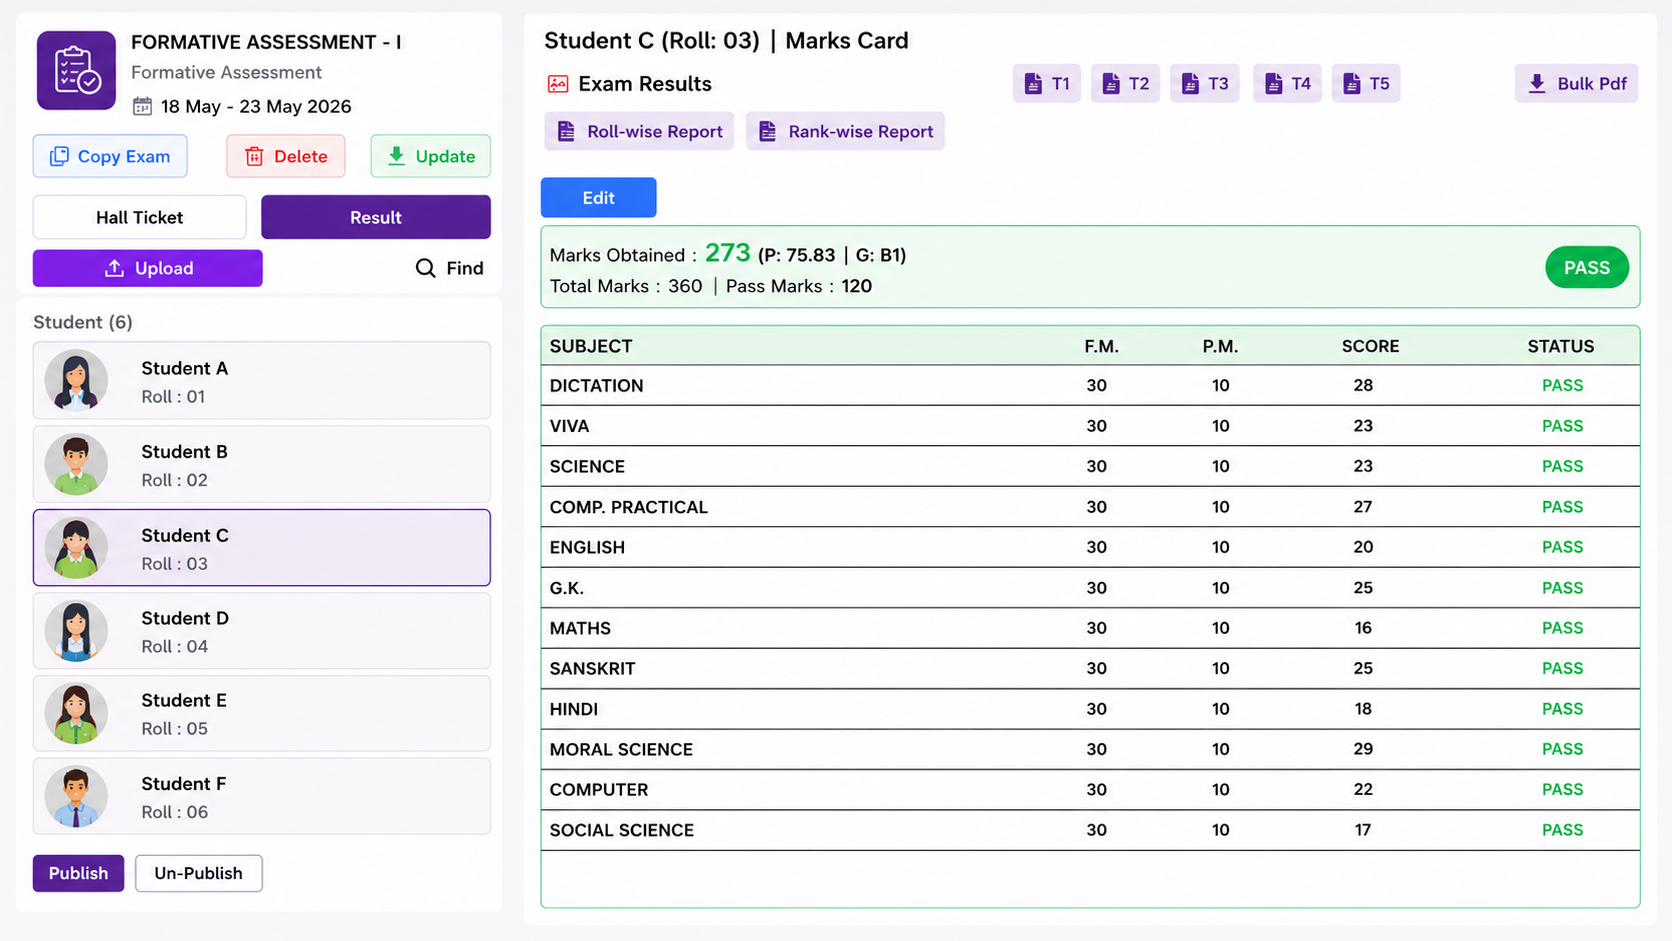Viewport: 1672px width, 941px height.
Task: Open the Roll-wise Report label
Action: 655,131
